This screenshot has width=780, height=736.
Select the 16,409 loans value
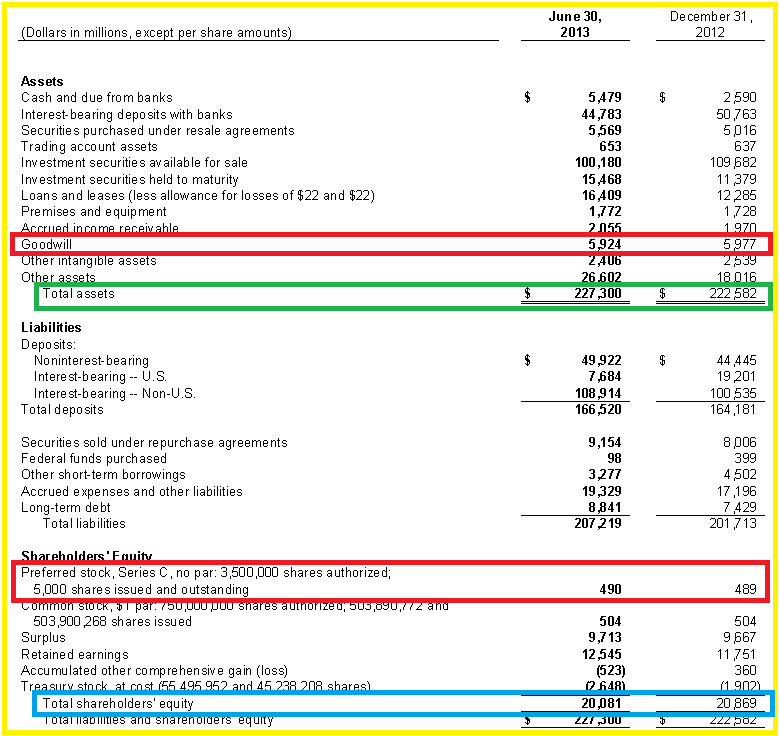[602, 195]
